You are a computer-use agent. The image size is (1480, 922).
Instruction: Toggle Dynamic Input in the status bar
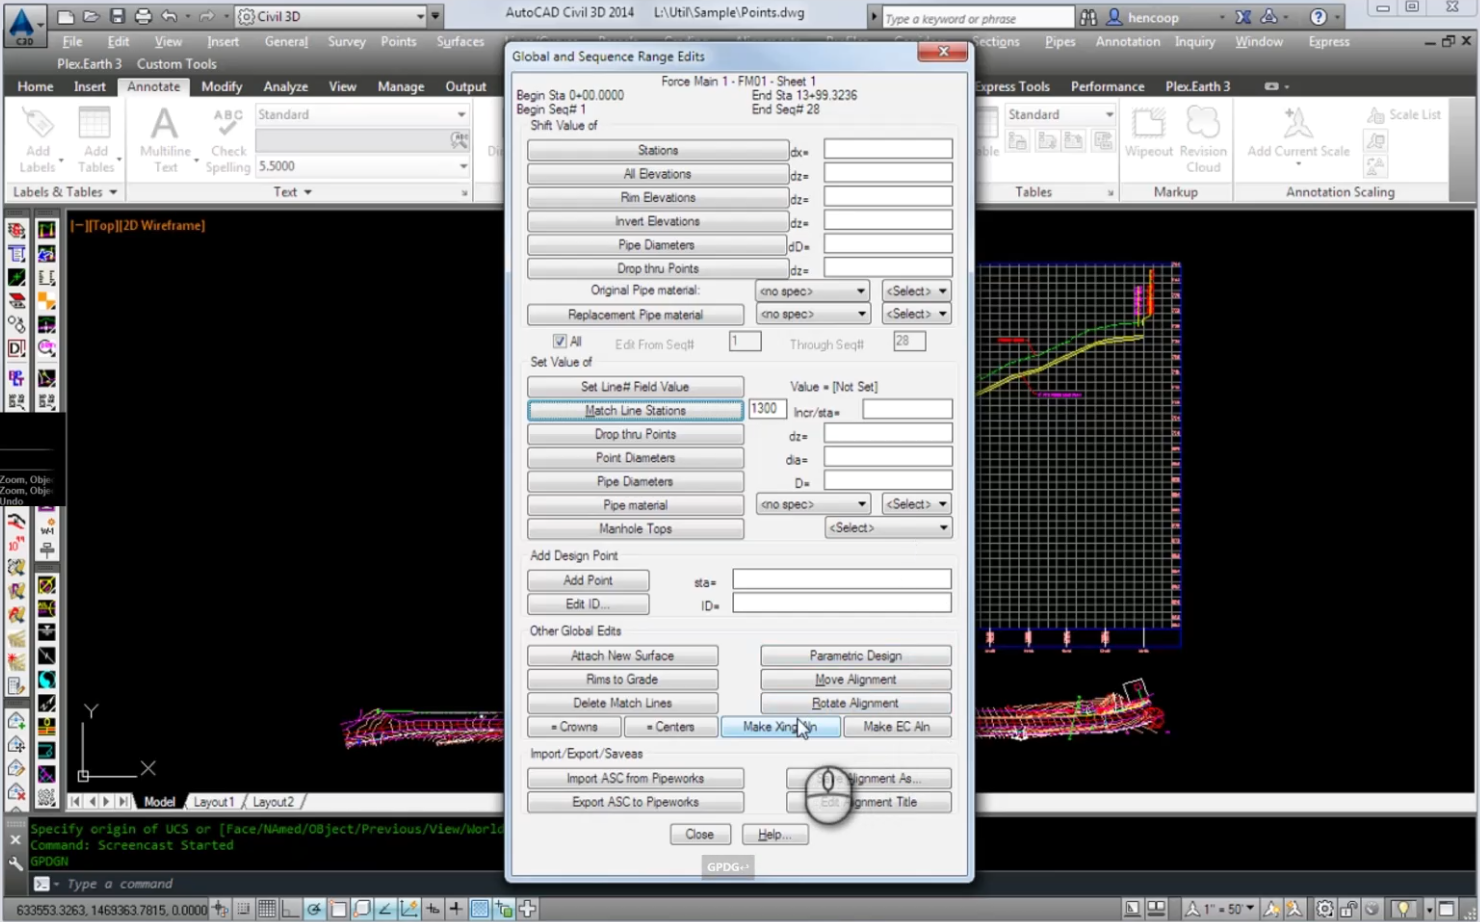(432, 909)
